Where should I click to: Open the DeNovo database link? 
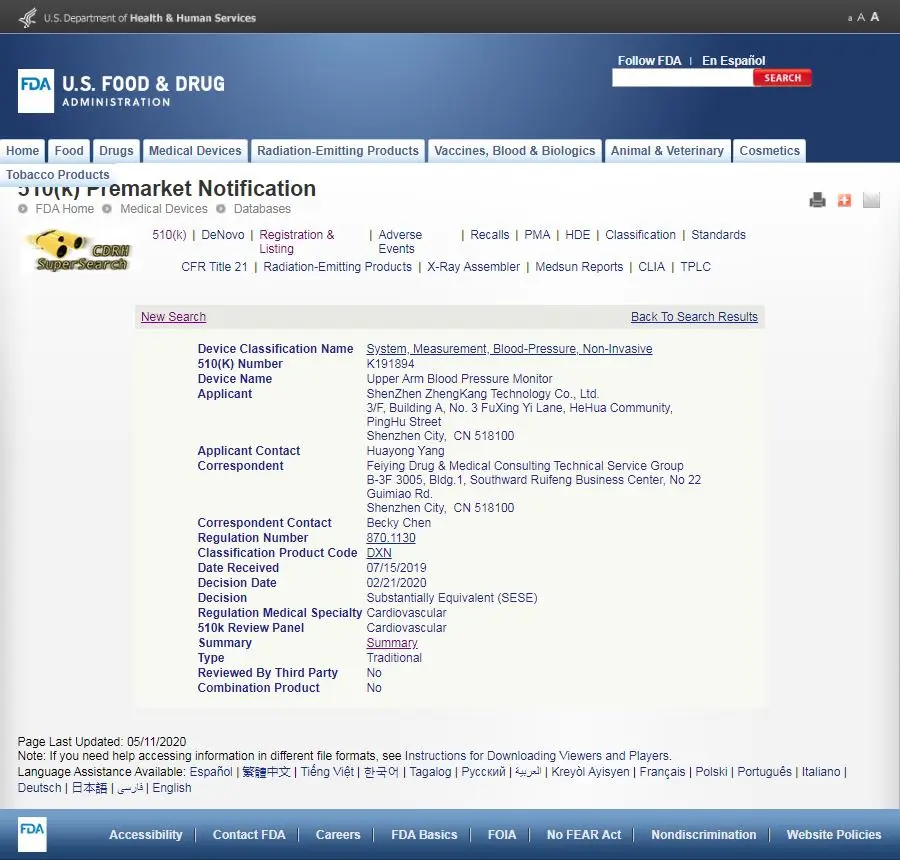(x=223, y=235)
